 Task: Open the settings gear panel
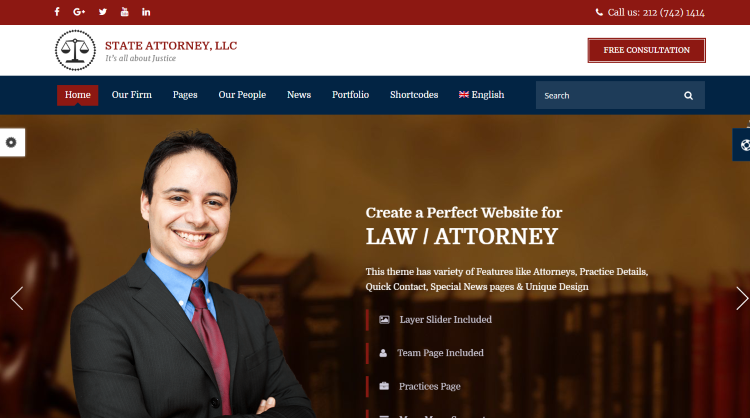click(11, 142)
